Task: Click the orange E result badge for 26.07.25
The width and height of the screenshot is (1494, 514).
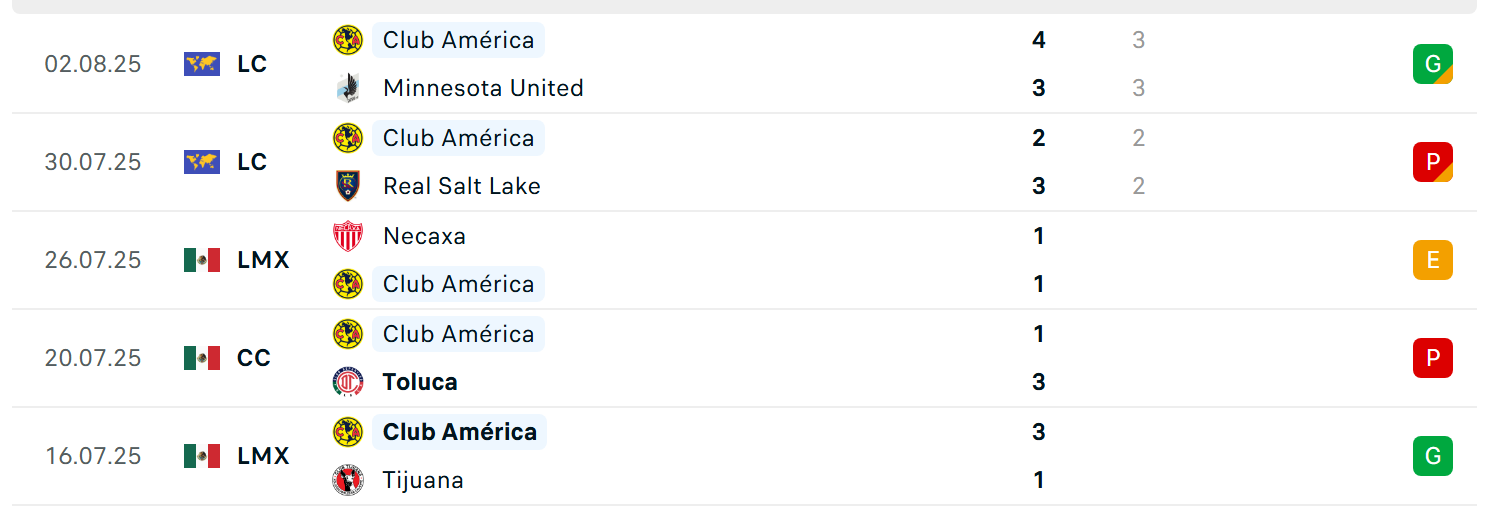Action: point(1432,260)
